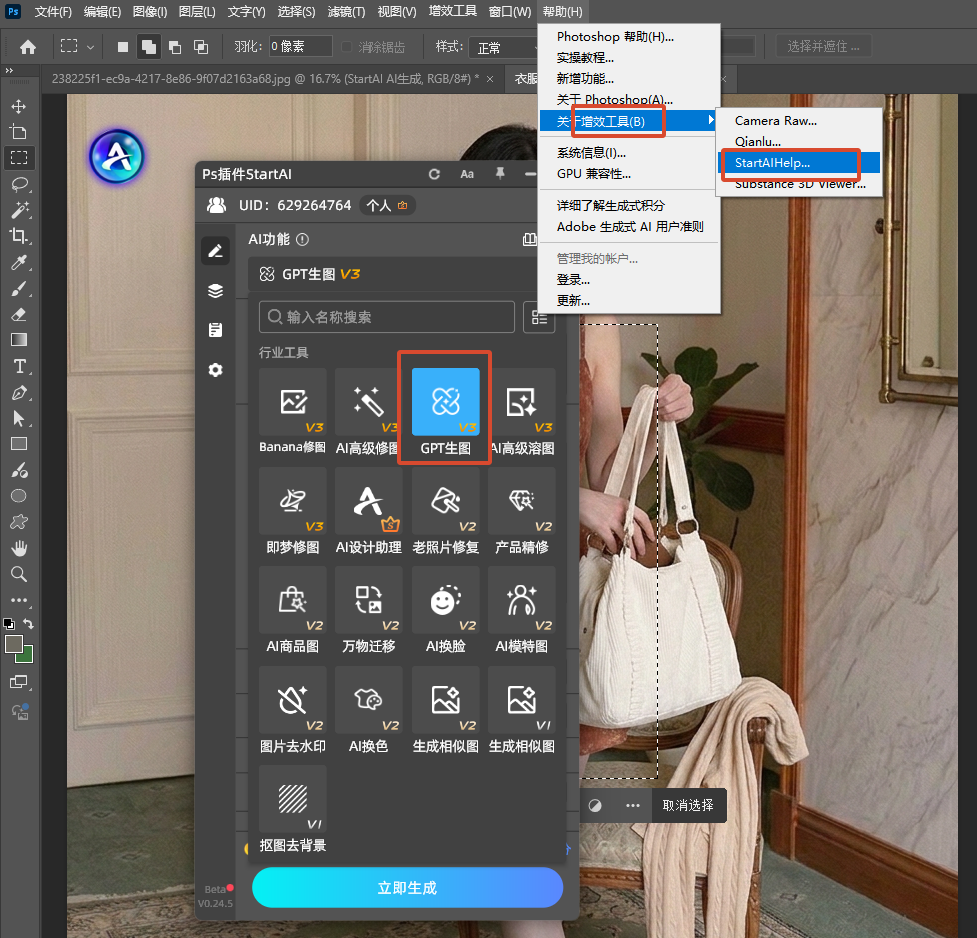Expand the marquee tool preset dropdown
This screenshot has height=938, width=977.
point(90,47)
